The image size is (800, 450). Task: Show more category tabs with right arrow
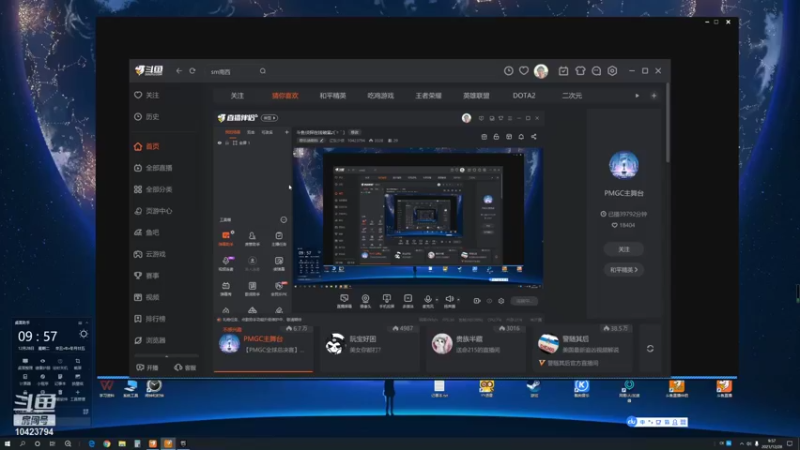coord(637,95)
